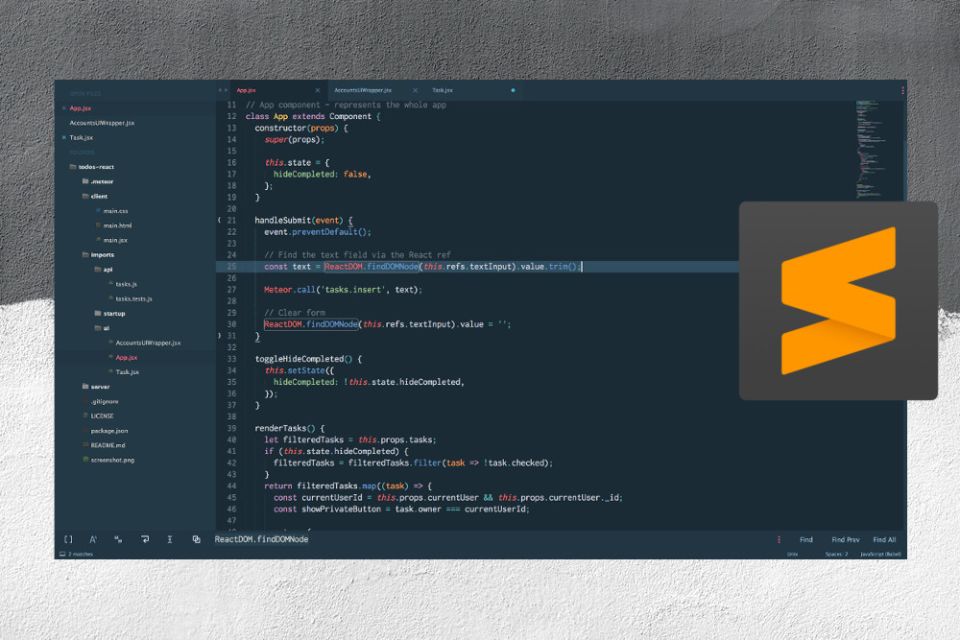Click the Find All button
Screen dimensions: 960x640
tap(884, 540)
